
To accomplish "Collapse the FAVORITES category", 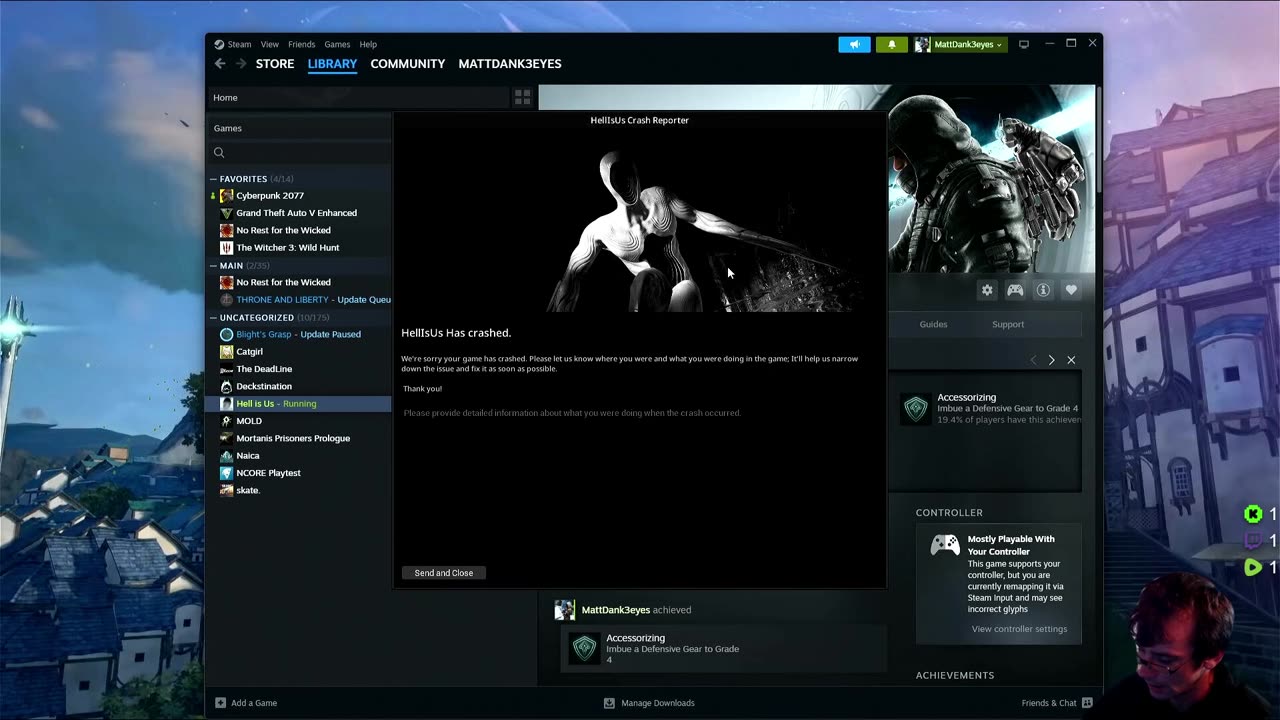I will pos(213,179).
